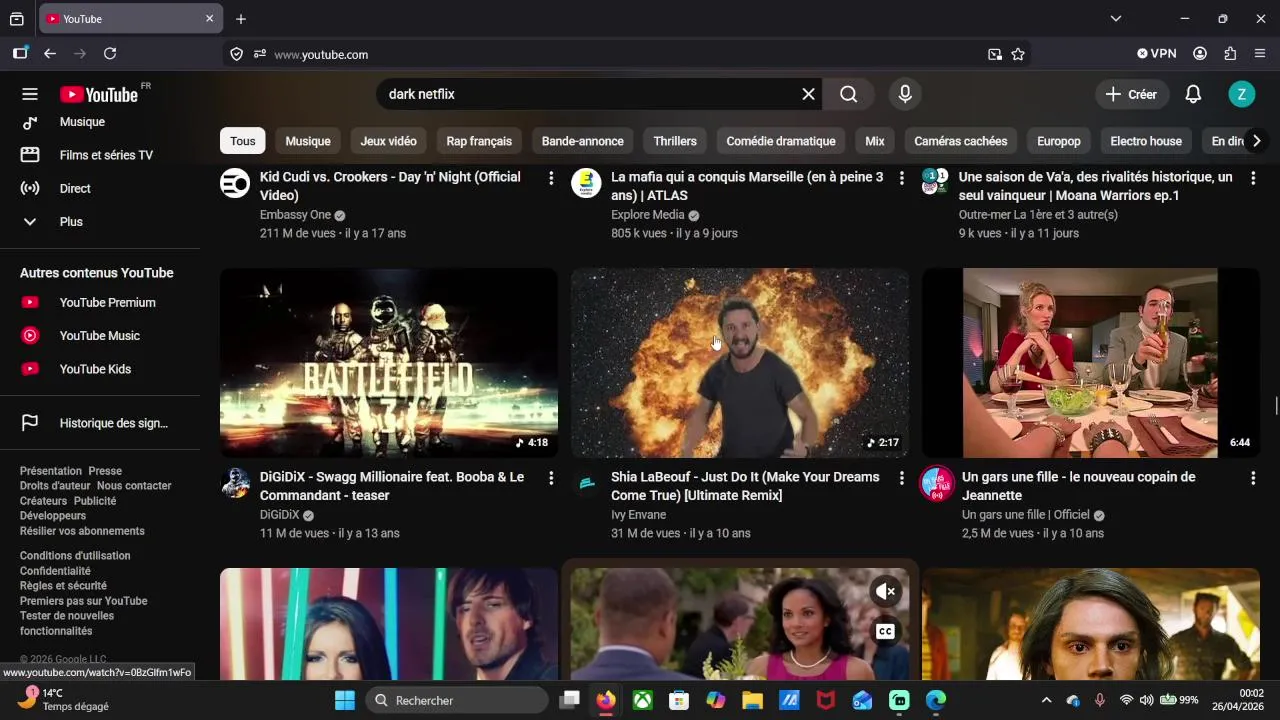Viewport: 1280px width, 720px height.
Task: Open new browser tab with plus button
Action: 241,19
